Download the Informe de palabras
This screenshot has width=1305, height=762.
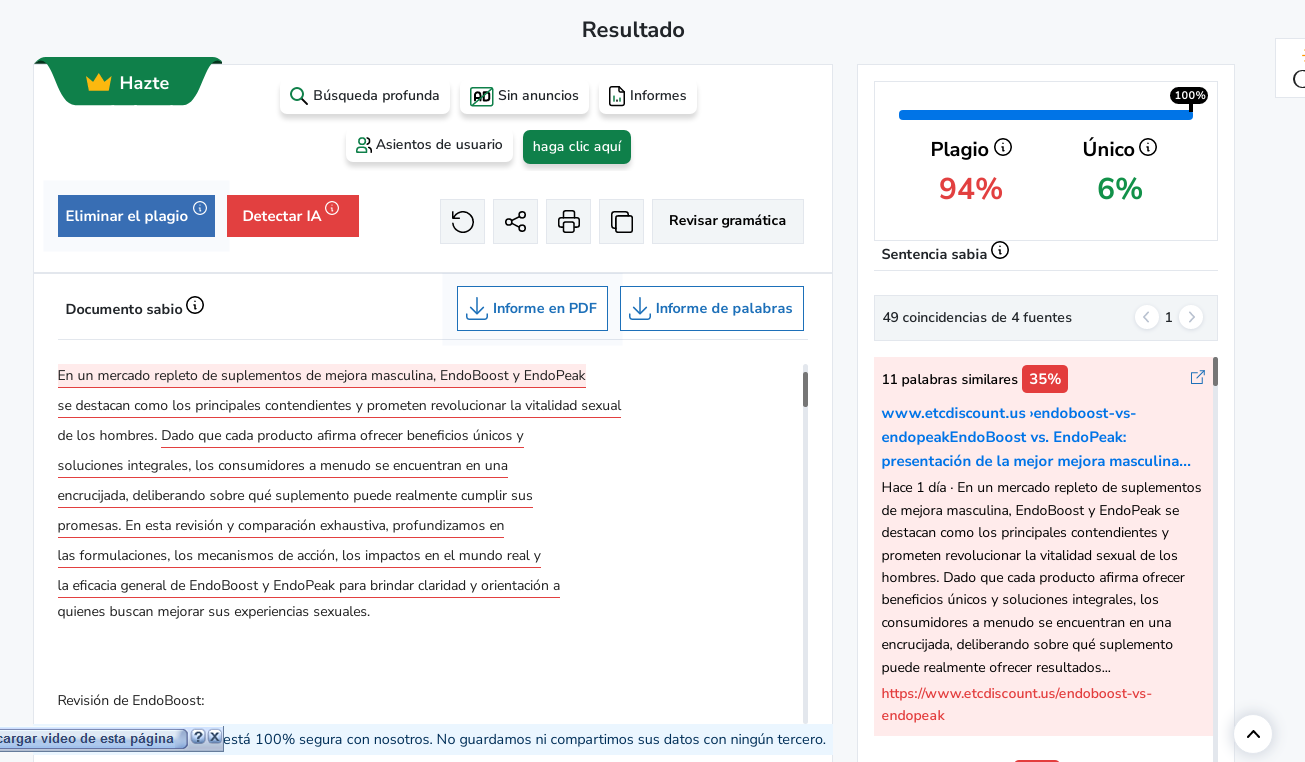712,308
